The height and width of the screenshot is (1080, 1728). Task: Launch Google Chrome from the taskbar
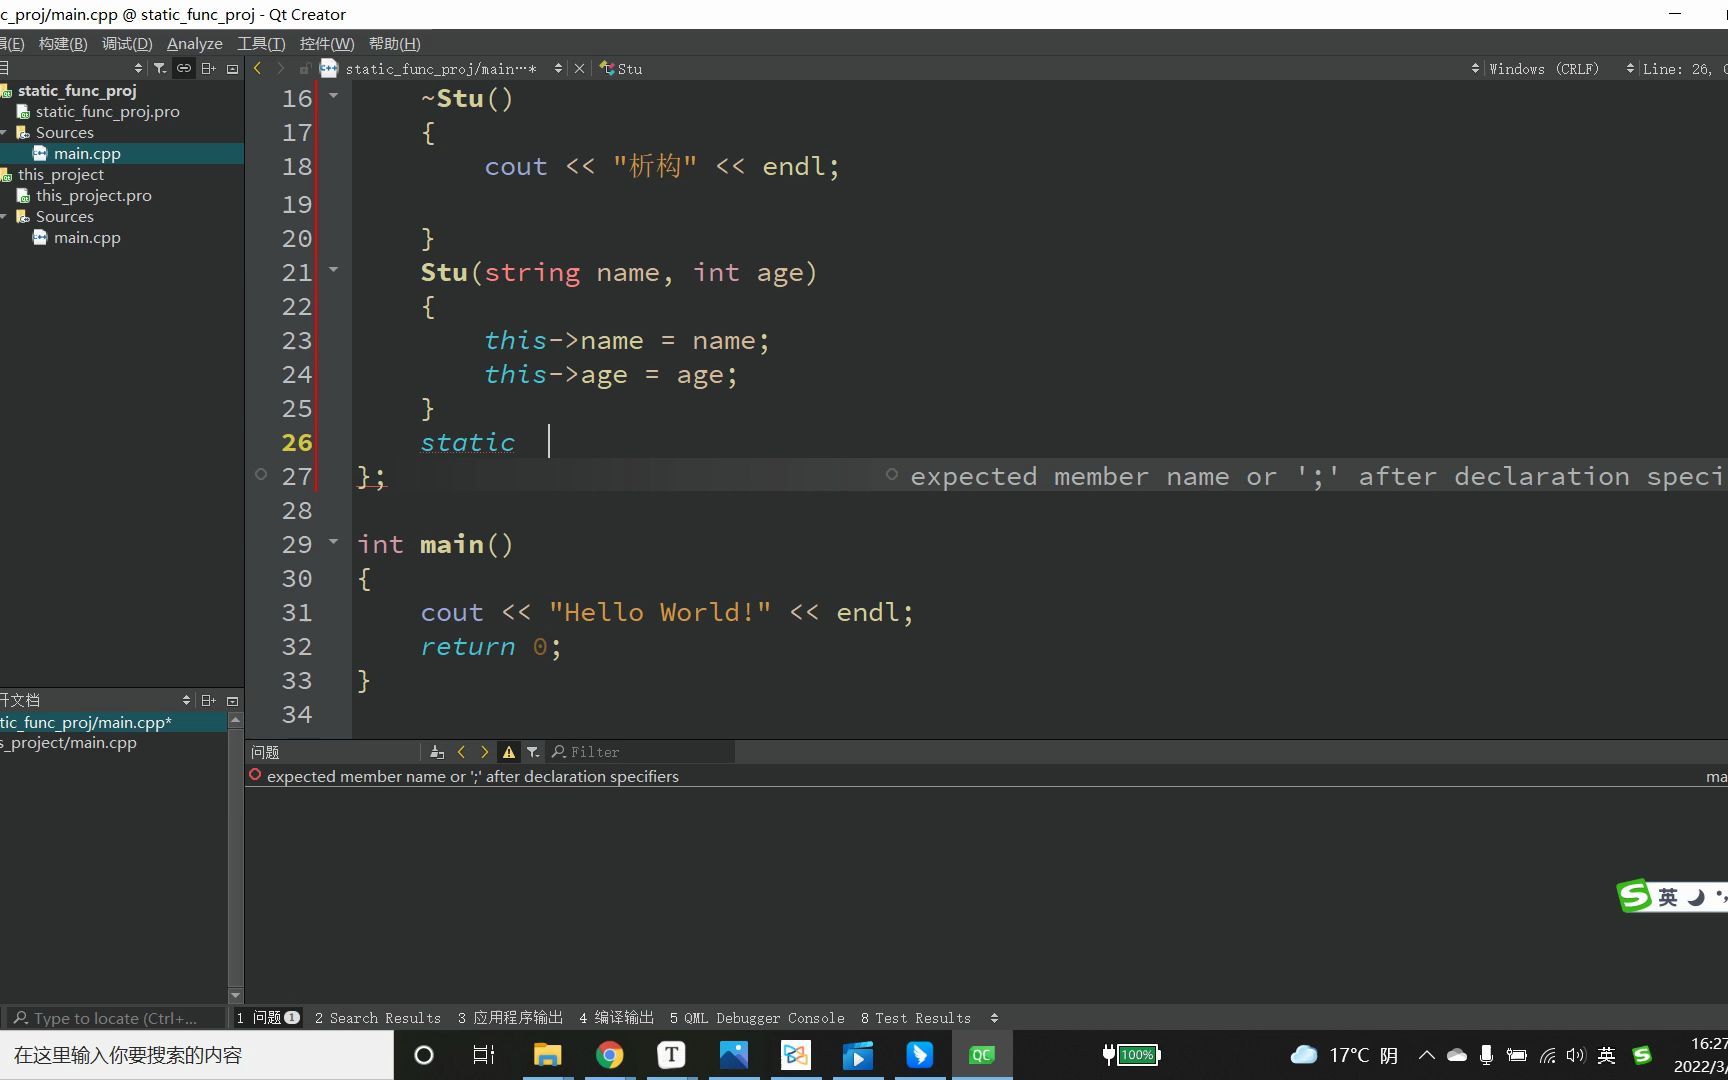click(610, 1054)
